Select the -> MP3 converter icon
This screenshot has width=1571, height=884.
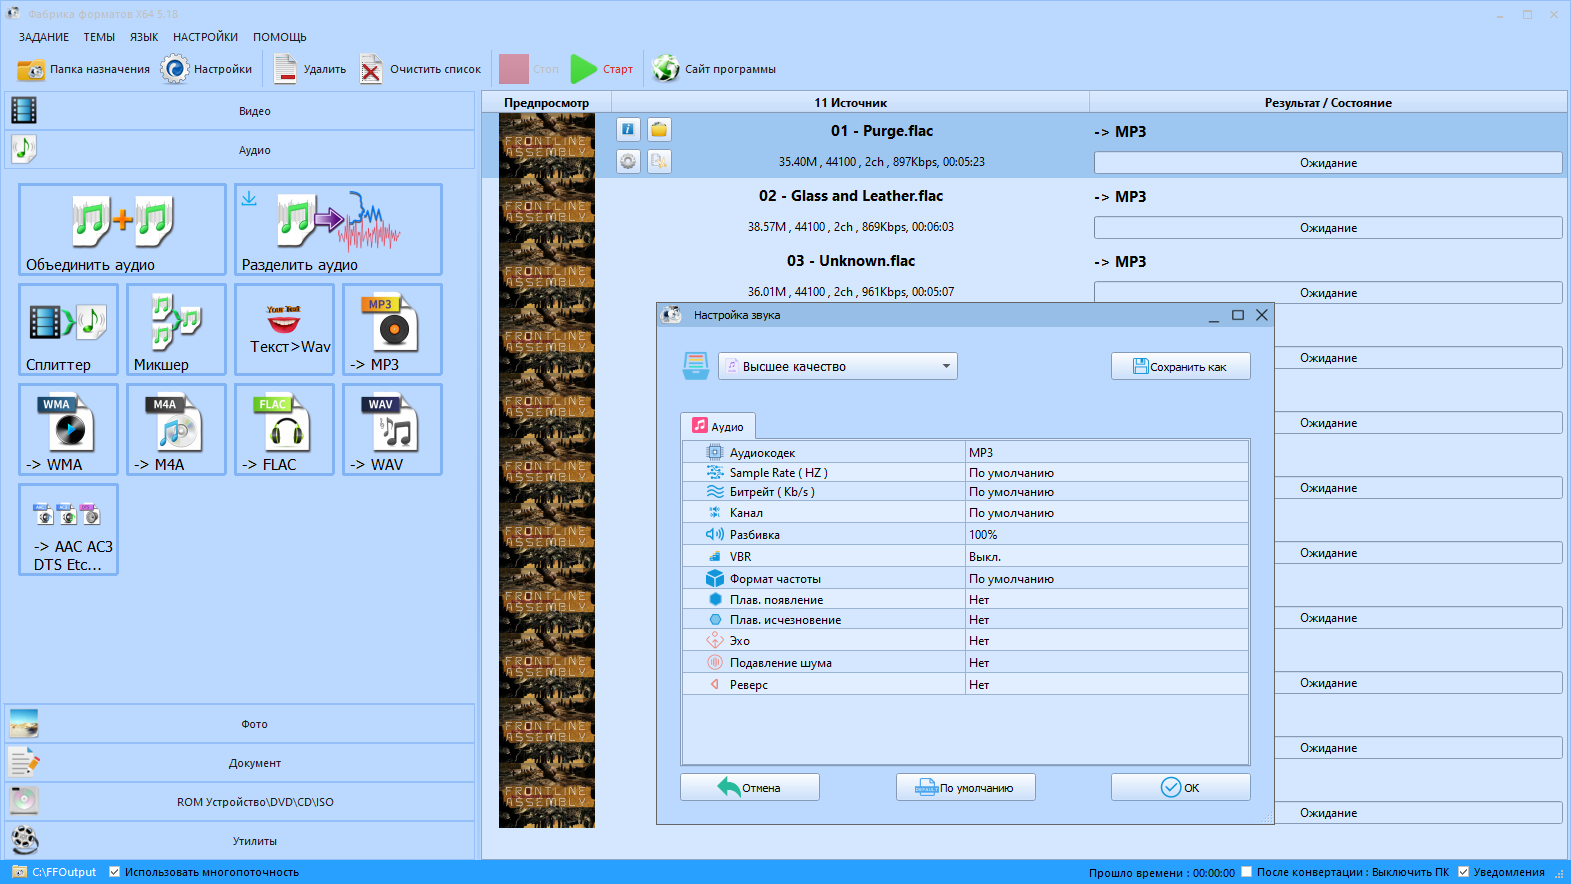[392, 329]
